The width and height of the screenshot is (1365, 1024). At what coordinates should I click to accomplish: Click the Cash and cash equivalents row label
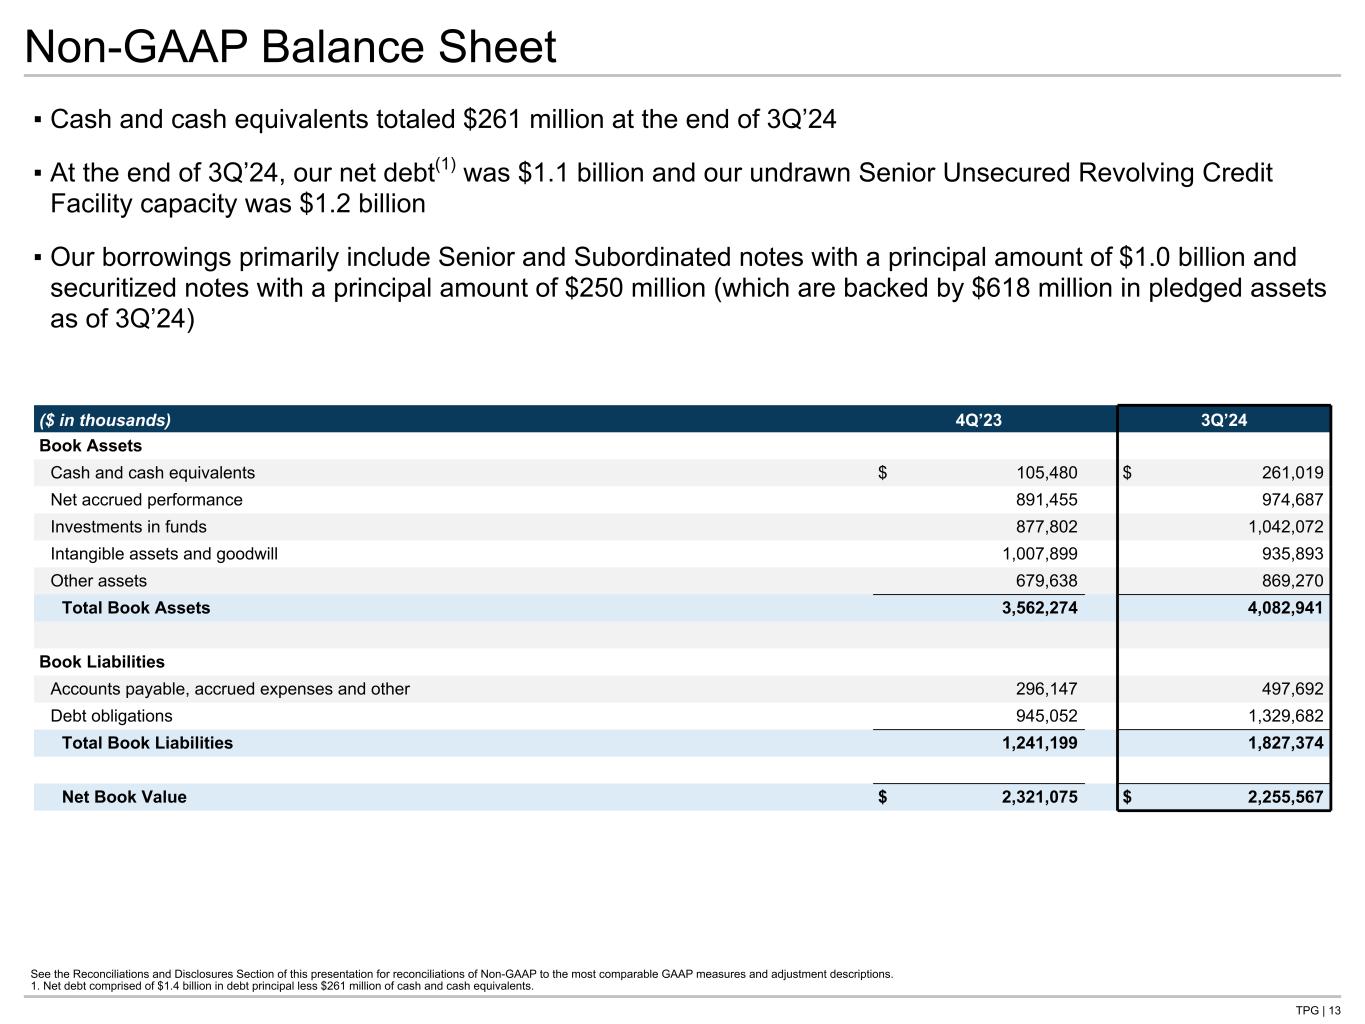click(x=152, y=473)
